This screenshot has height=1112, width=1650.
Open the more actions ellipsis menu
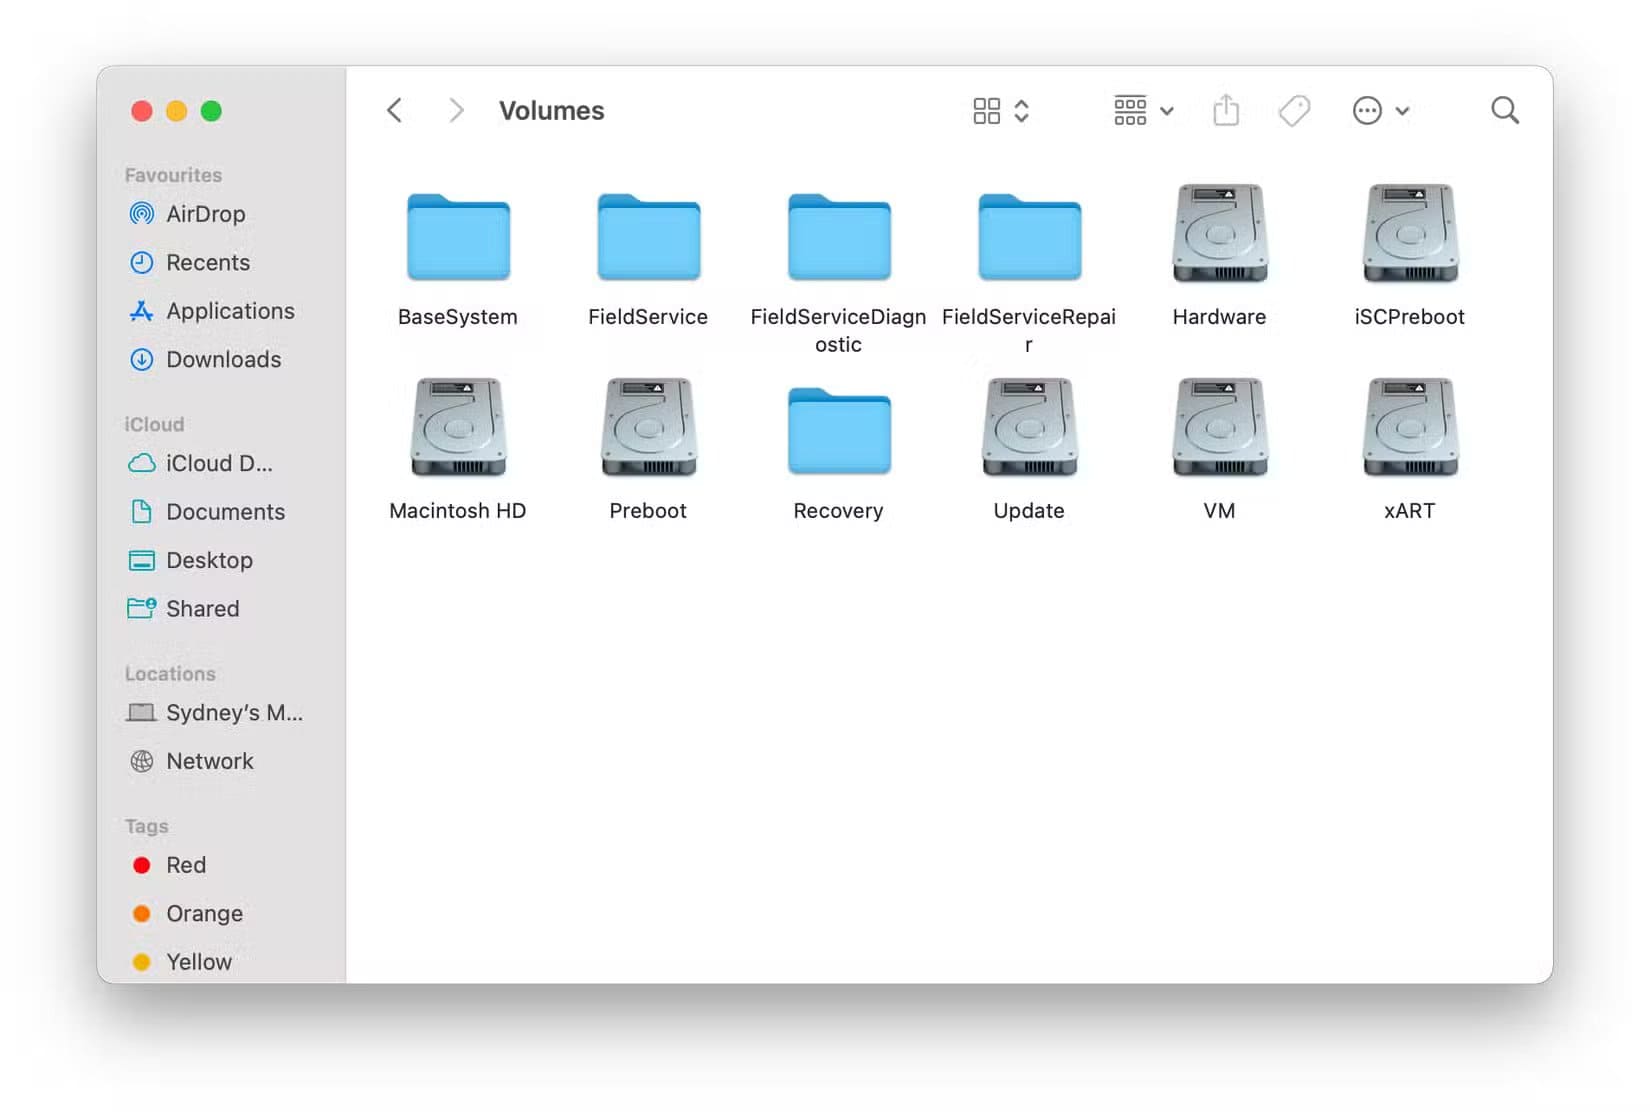coord(1380,110)
